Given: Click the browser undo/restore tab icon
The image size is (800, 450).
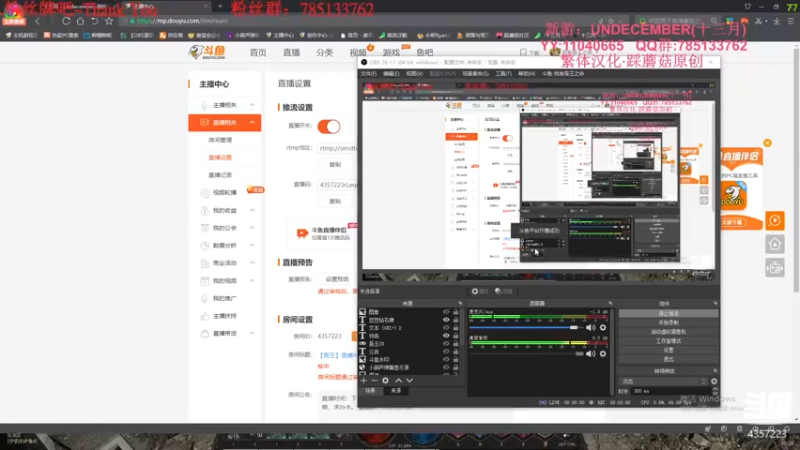Looking at the screenshot, I should click(x=94, y=21).
